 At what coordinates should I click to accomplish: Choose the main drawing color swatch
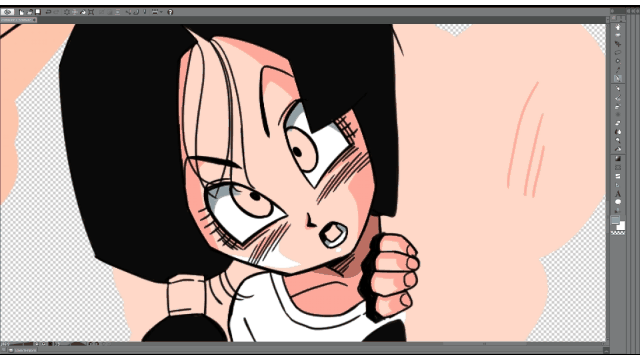615,220
